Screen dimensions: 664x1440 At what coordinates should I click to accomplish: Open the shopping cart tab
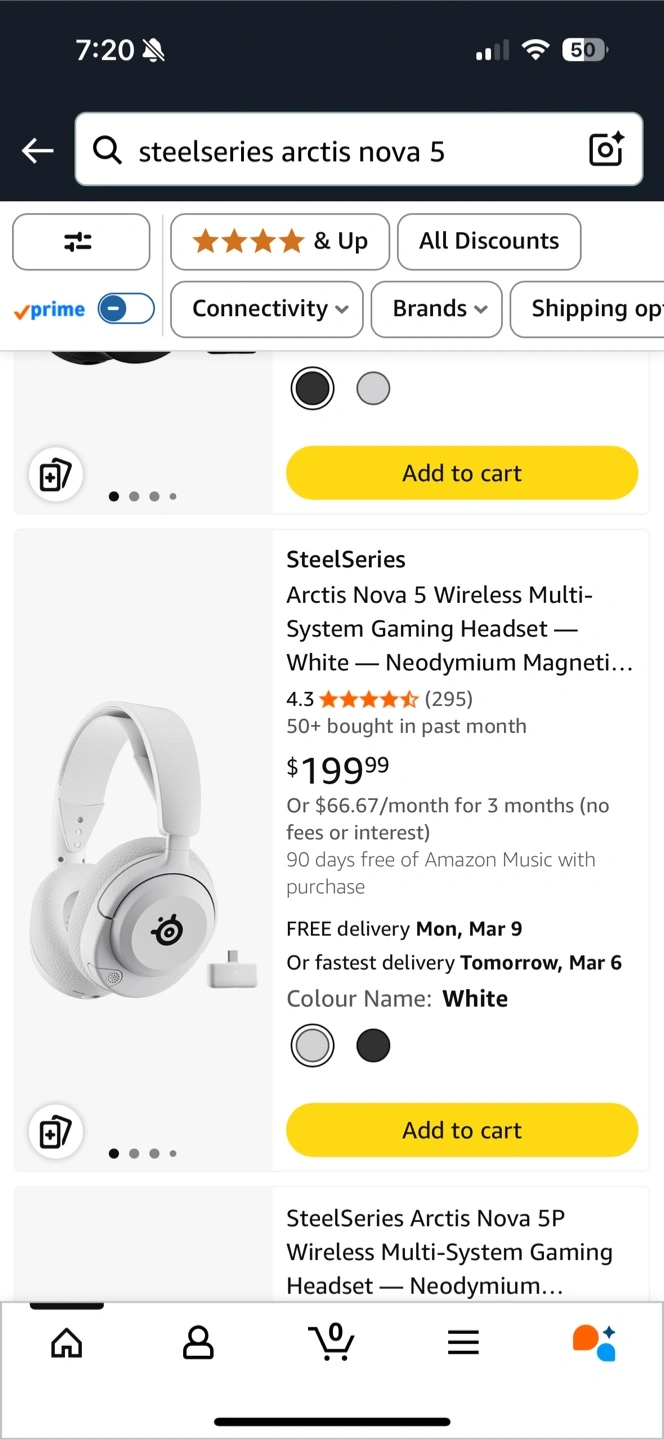tap(331, 1342)
